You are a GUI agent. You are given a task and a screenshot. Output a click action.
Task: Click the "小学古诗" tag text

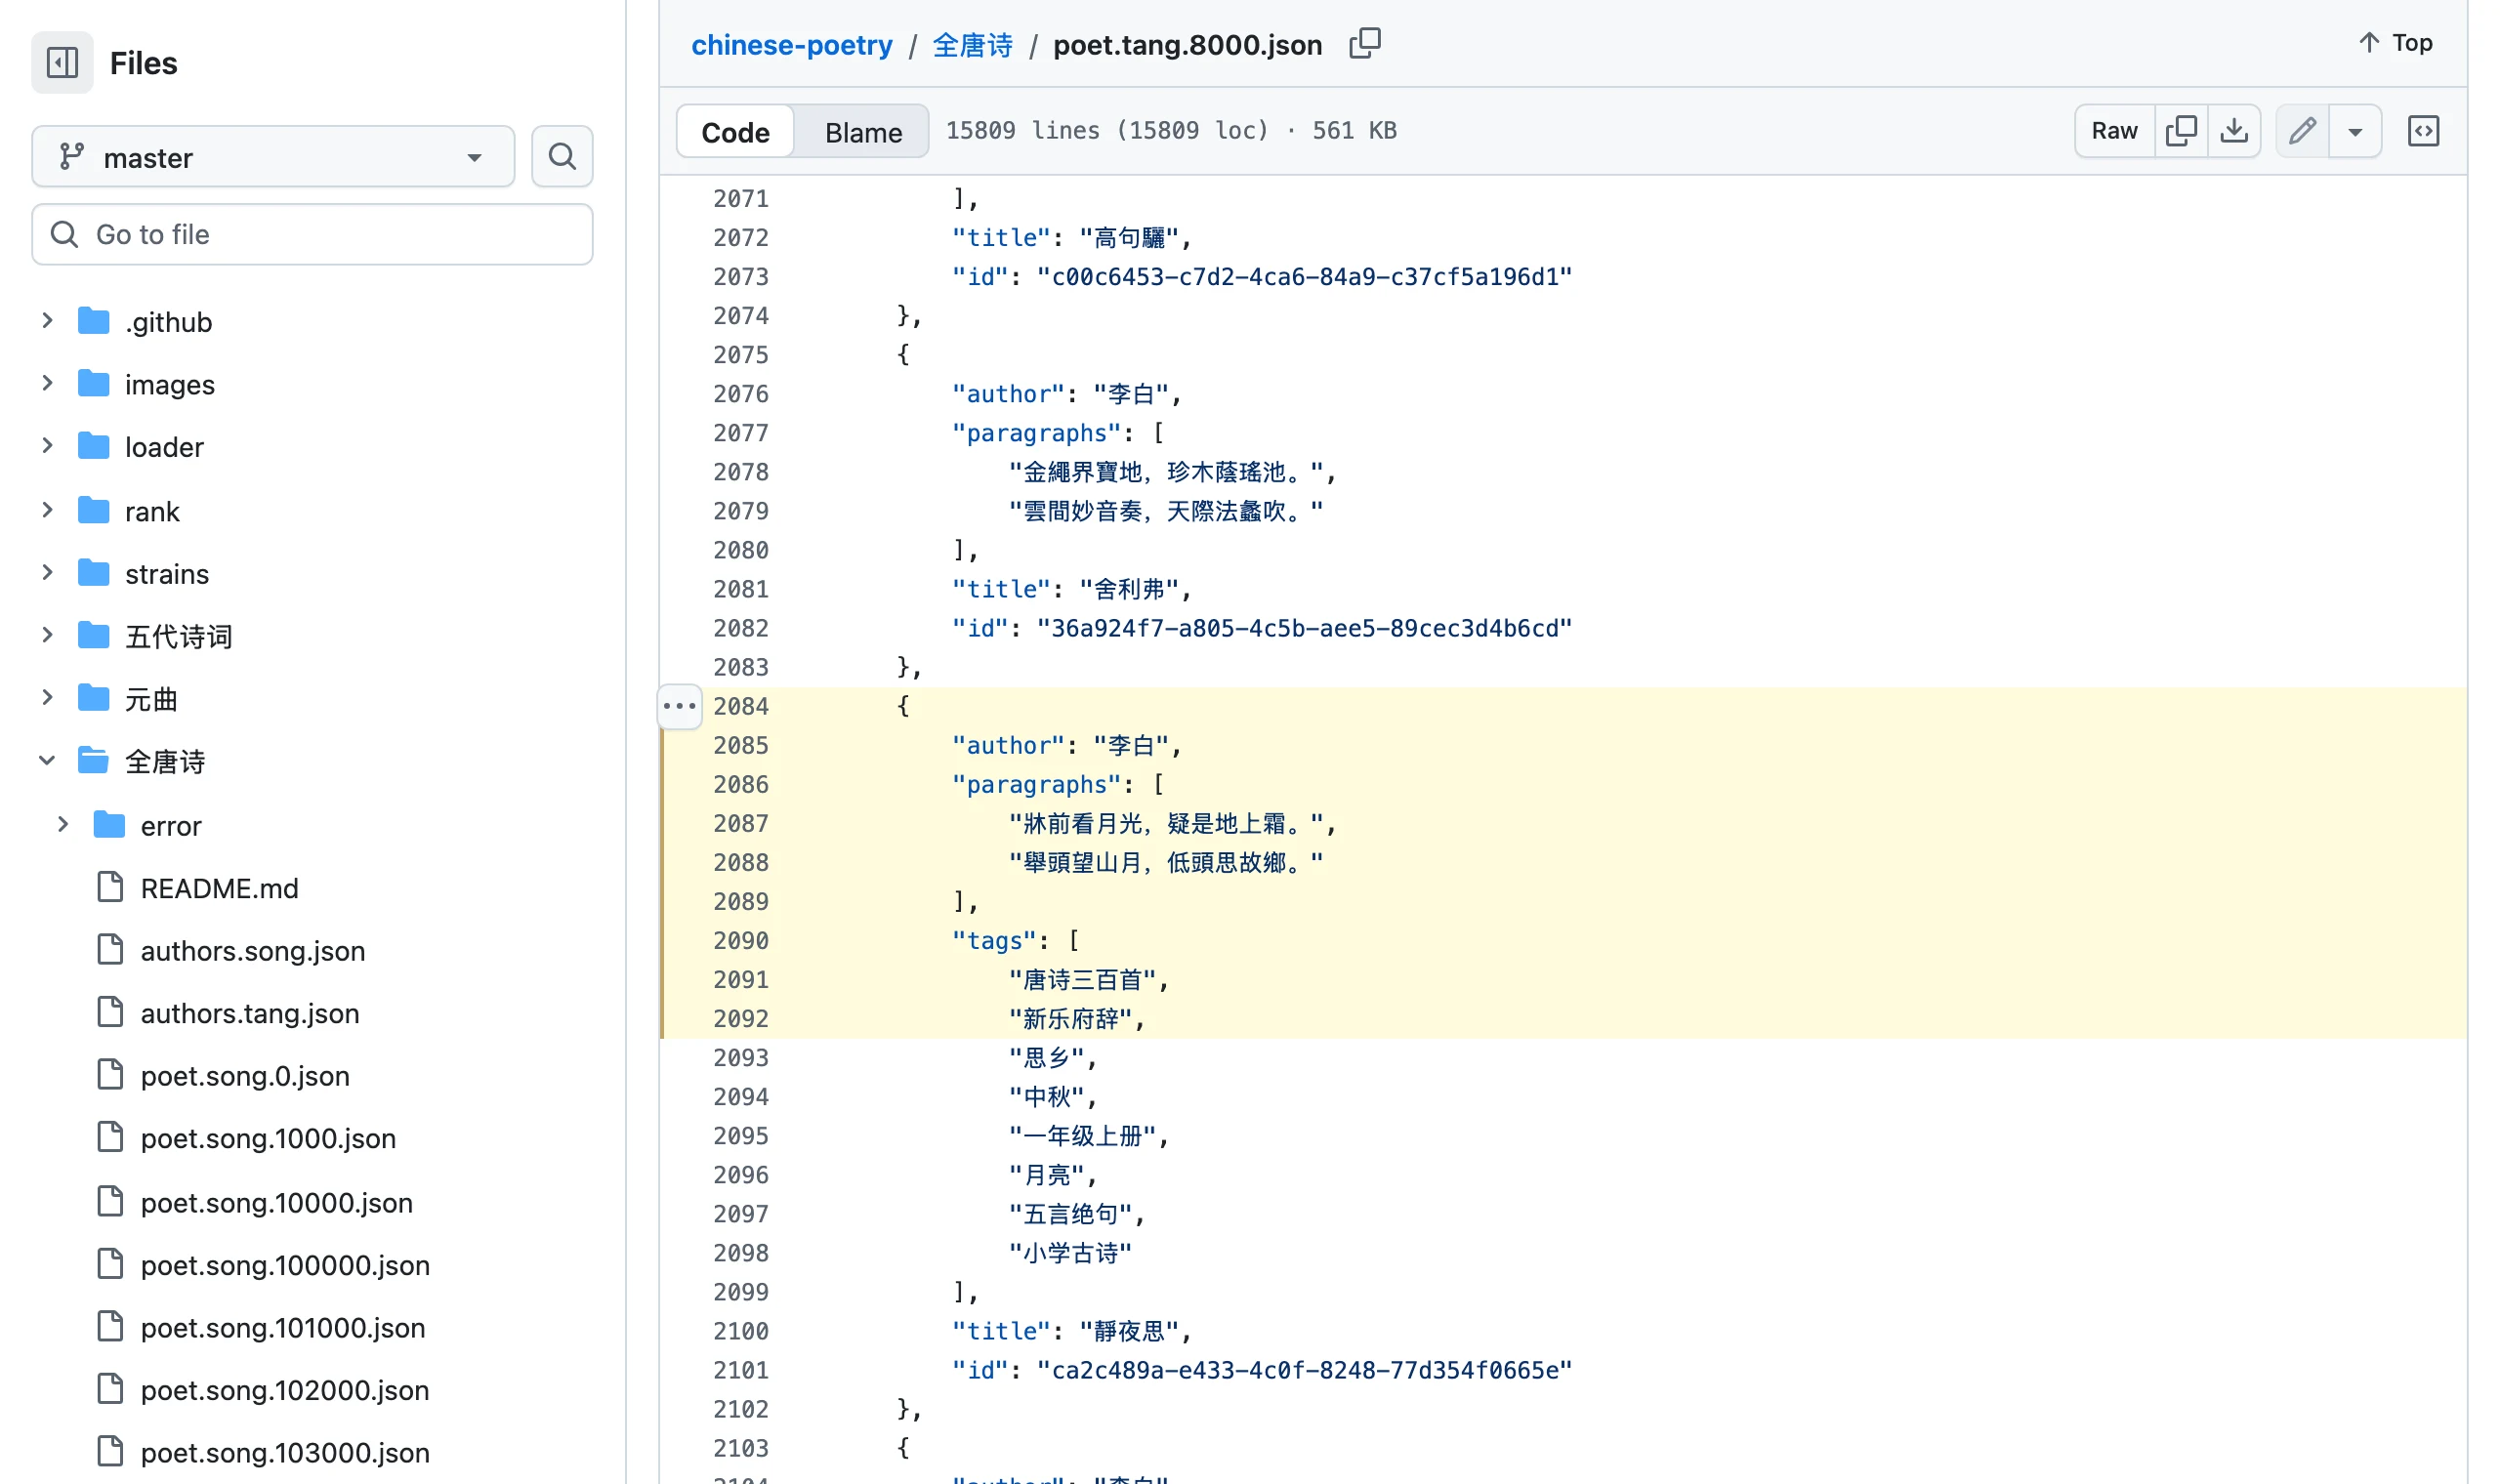tap(1070, 1253)
